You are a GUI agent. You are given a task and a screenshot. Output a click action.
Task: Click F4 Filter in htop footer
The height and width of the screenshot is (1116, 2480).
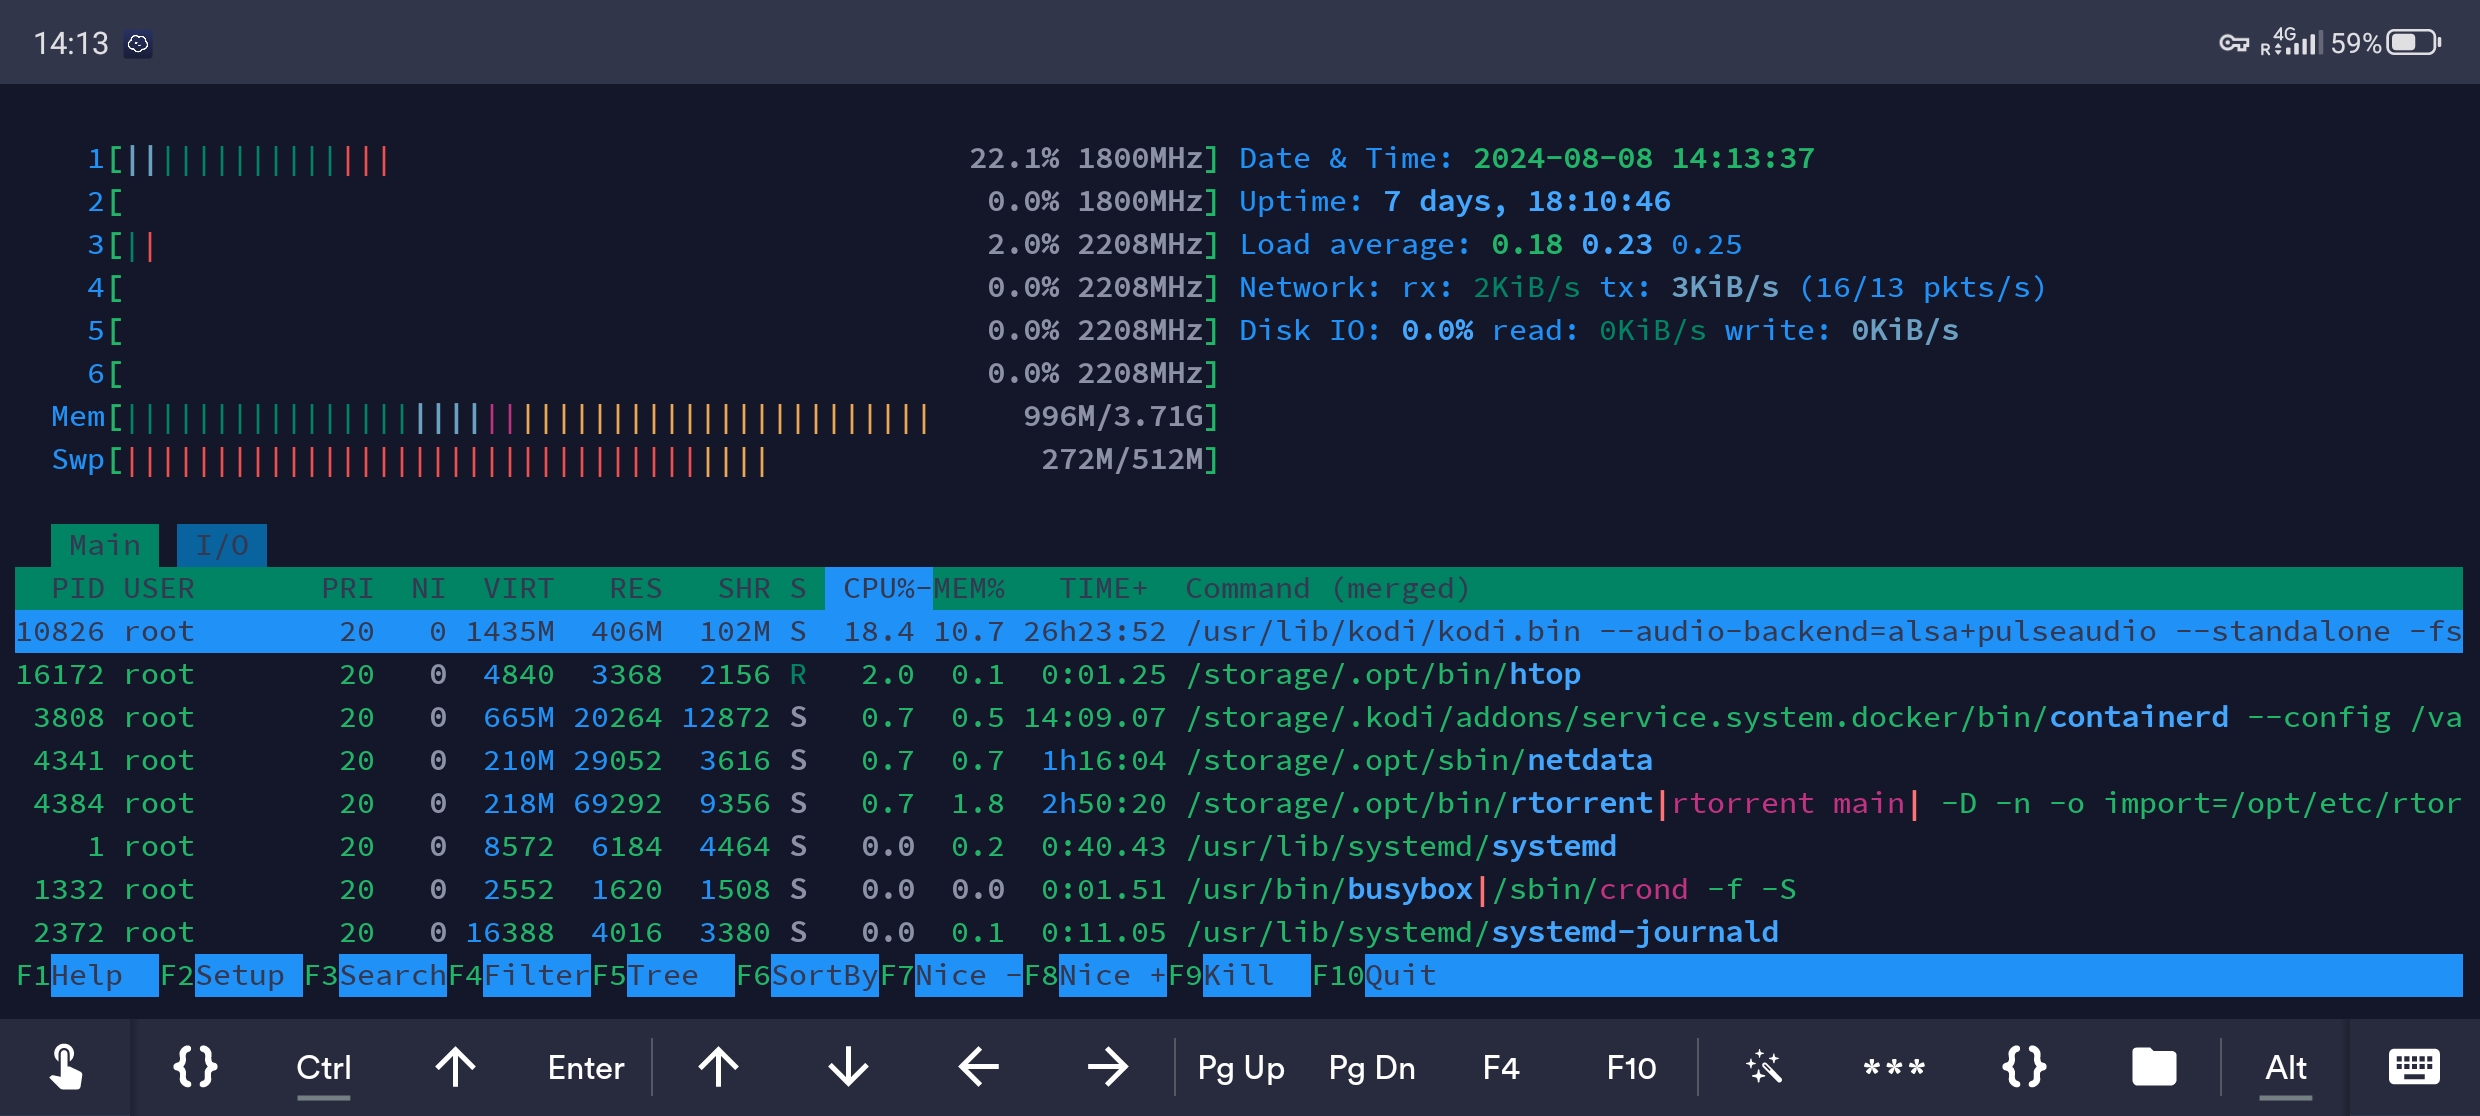tap(519, 975)
